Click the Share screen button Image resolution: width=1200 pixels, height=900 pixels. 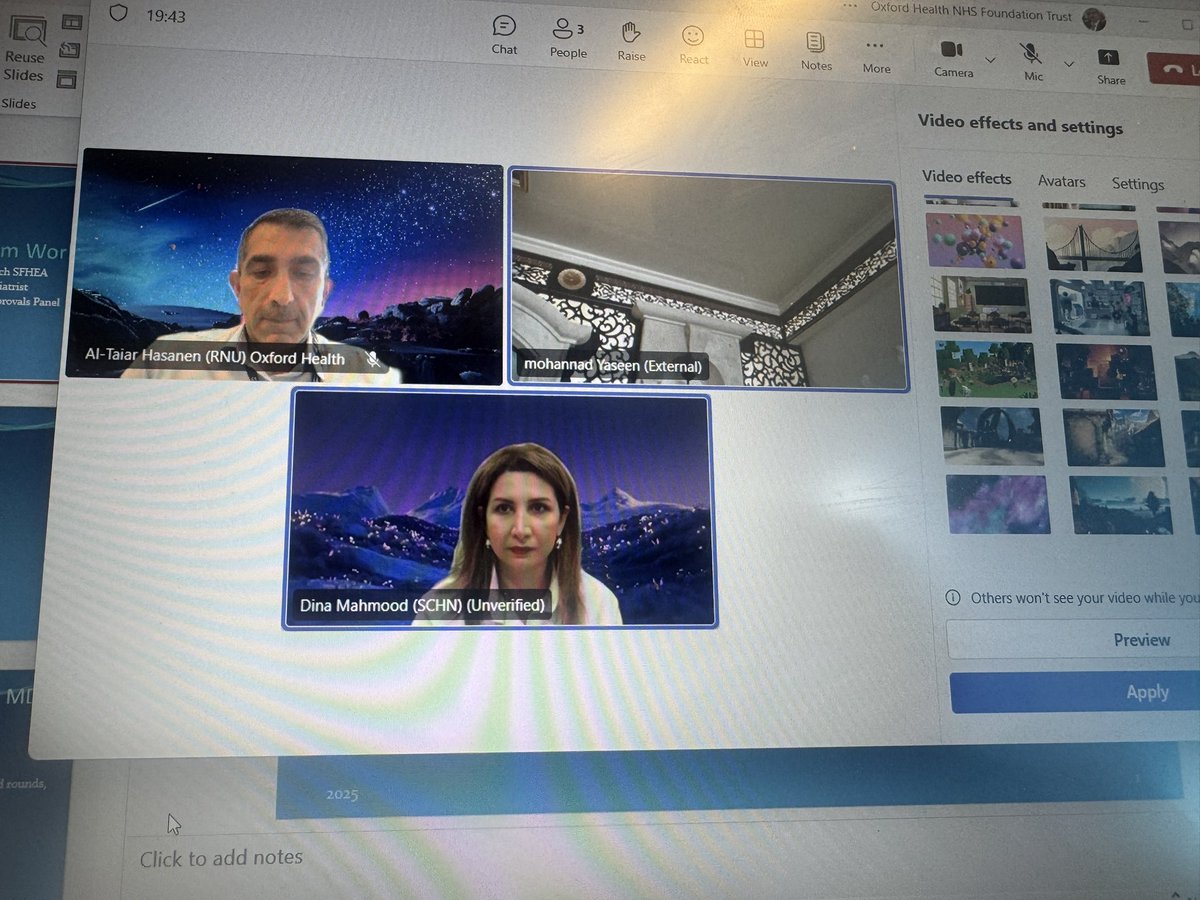pos(1110,66)
